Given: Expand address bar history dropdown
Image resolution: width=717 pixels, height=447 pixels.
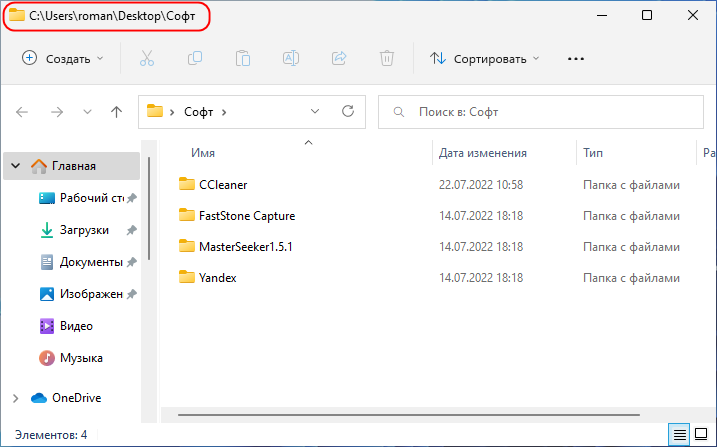Looking at the screenshot, I should (315, 111).
